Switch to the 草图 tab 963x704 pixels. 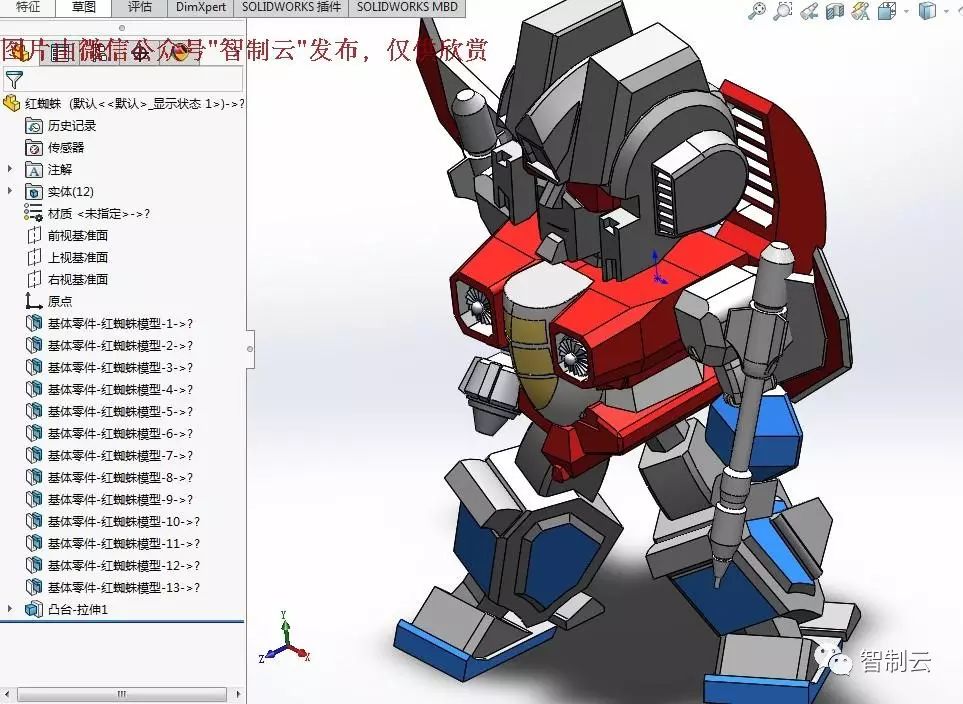pyautogui.click(x=84, y=7)
